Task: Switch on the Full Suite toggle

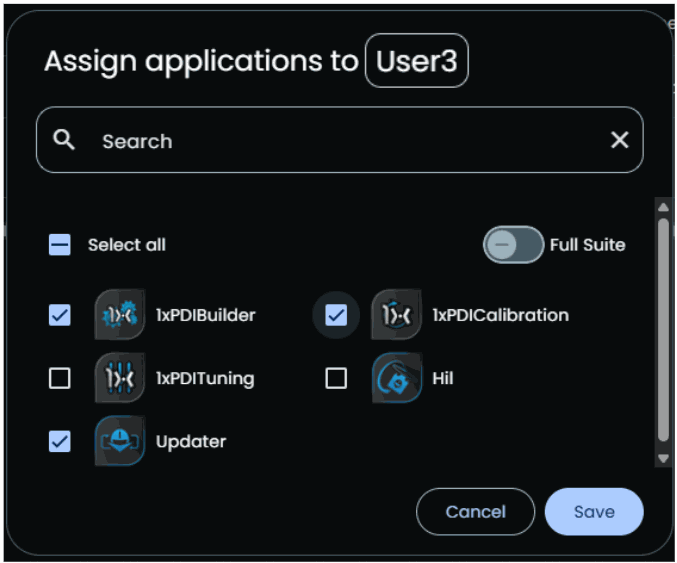Action: (x=513, y=245)
